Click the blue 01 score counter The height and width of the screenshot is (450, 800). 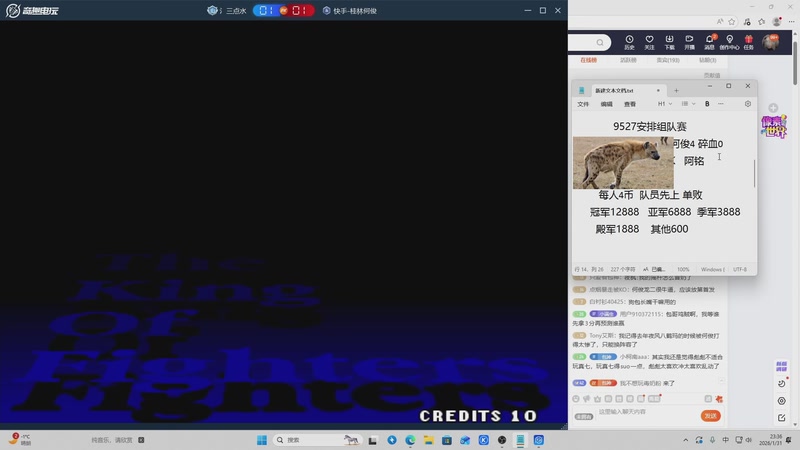point(266,10)
